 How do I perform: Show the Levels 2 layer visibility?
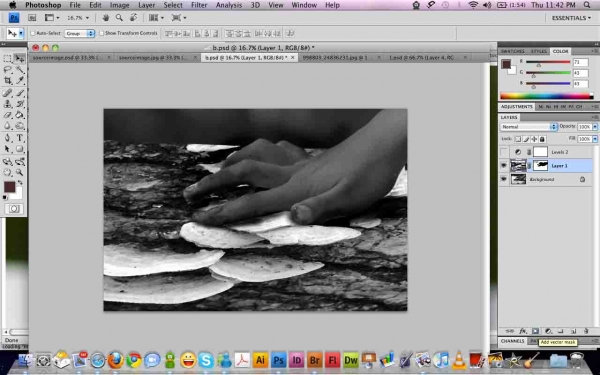pyautogui.click(x=504, y=152)
